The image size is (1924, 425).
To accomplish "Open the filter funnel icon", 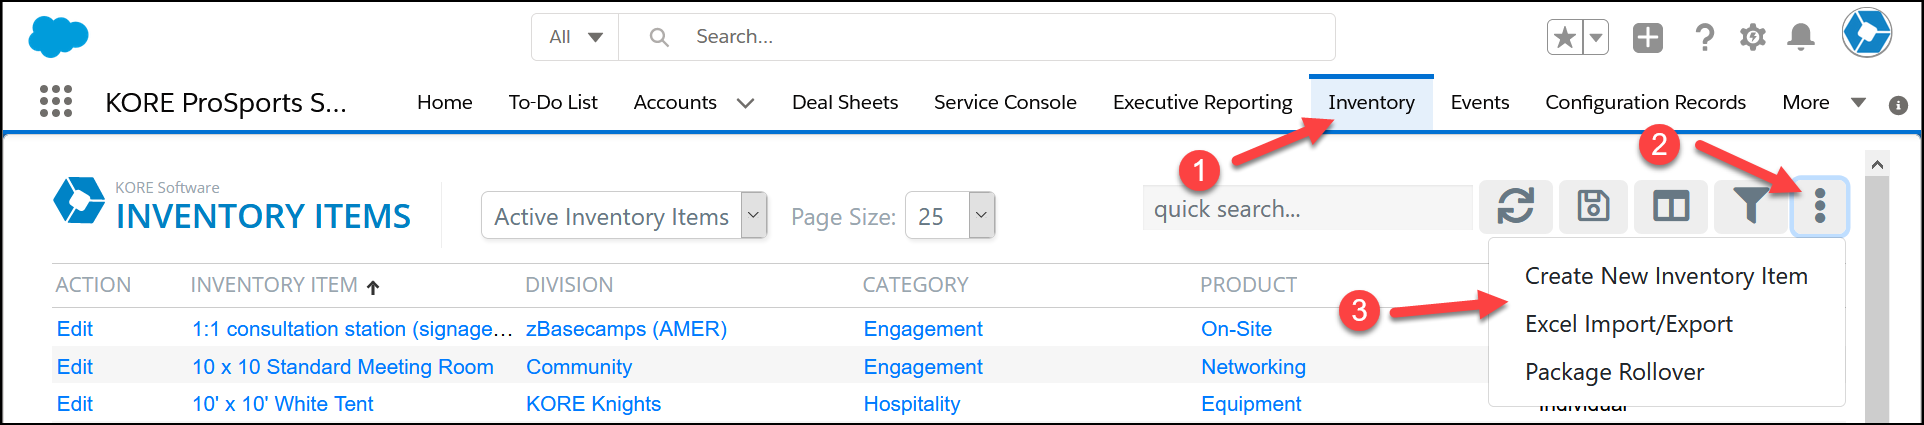I will 1749,207.
